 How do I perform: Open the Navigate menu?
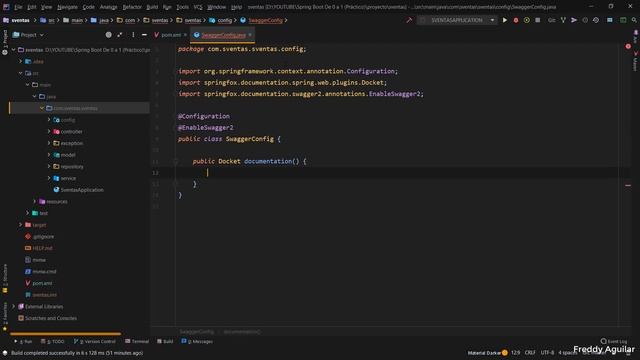[x=67, y=7]
